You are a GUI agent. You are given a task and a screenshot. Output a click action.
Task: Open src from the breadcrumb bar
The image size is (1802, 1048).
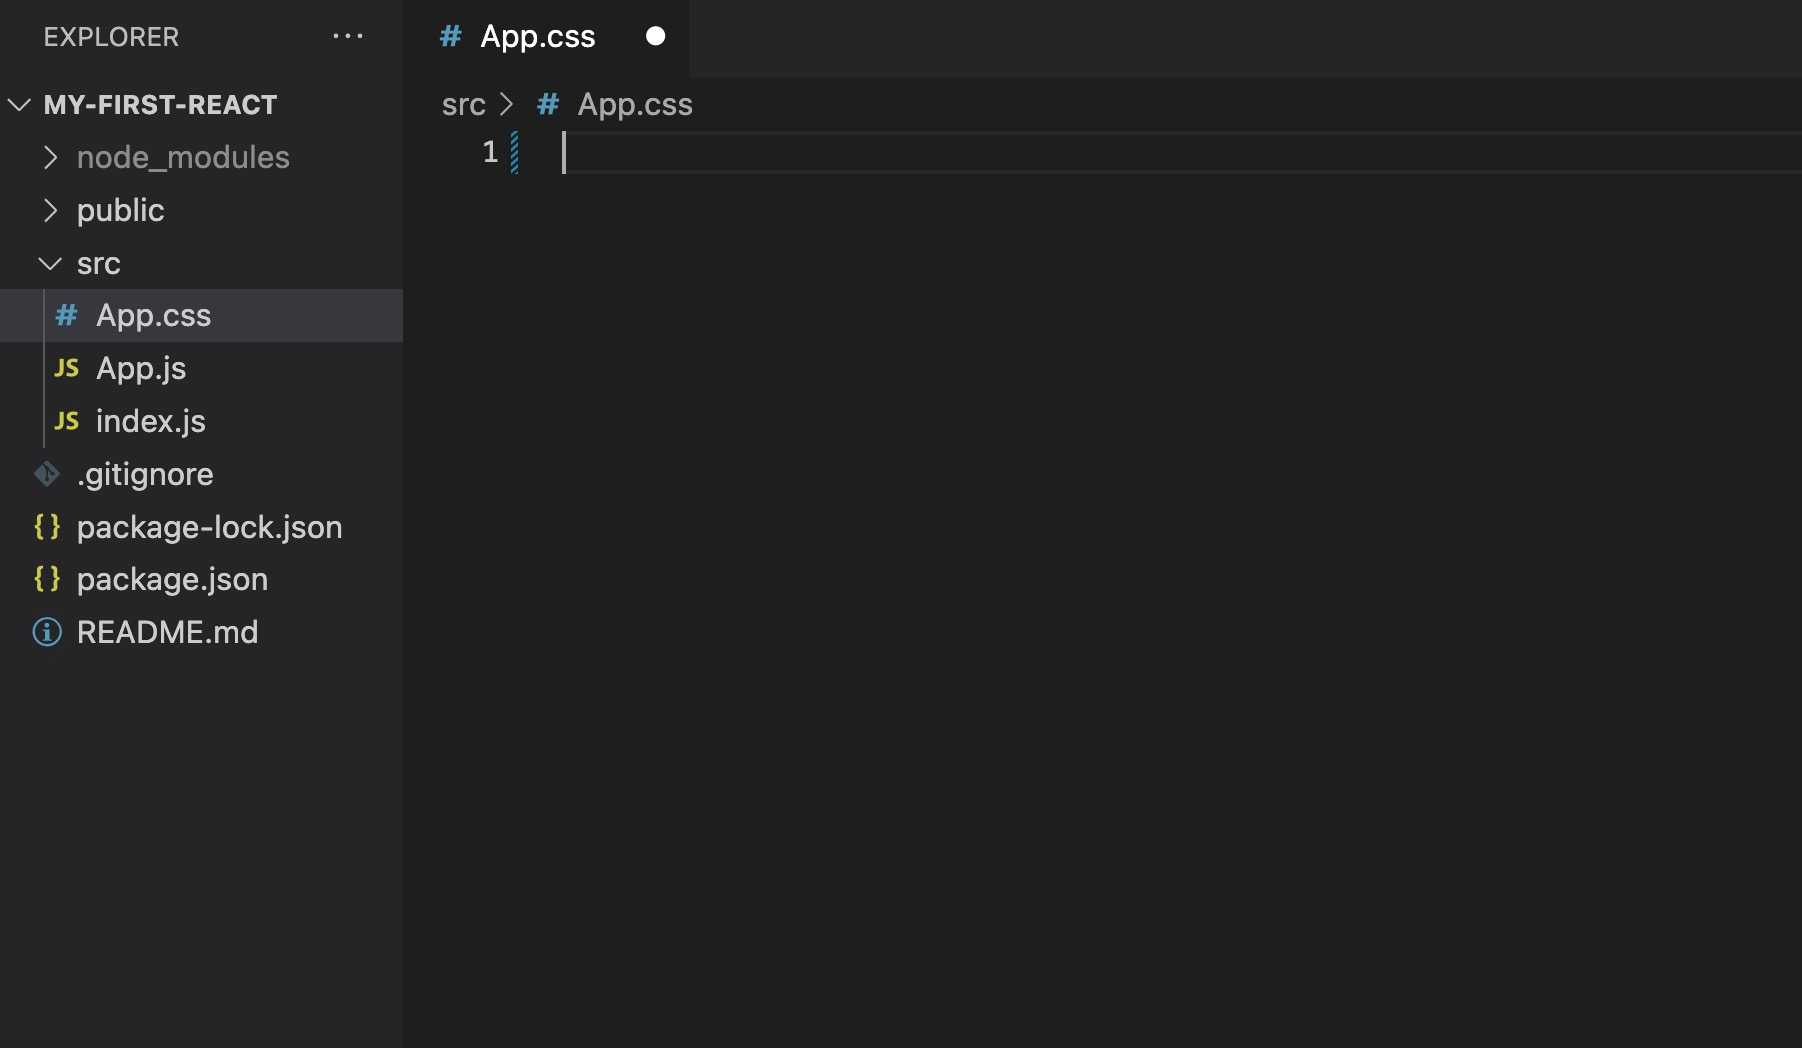click(462, 104)
